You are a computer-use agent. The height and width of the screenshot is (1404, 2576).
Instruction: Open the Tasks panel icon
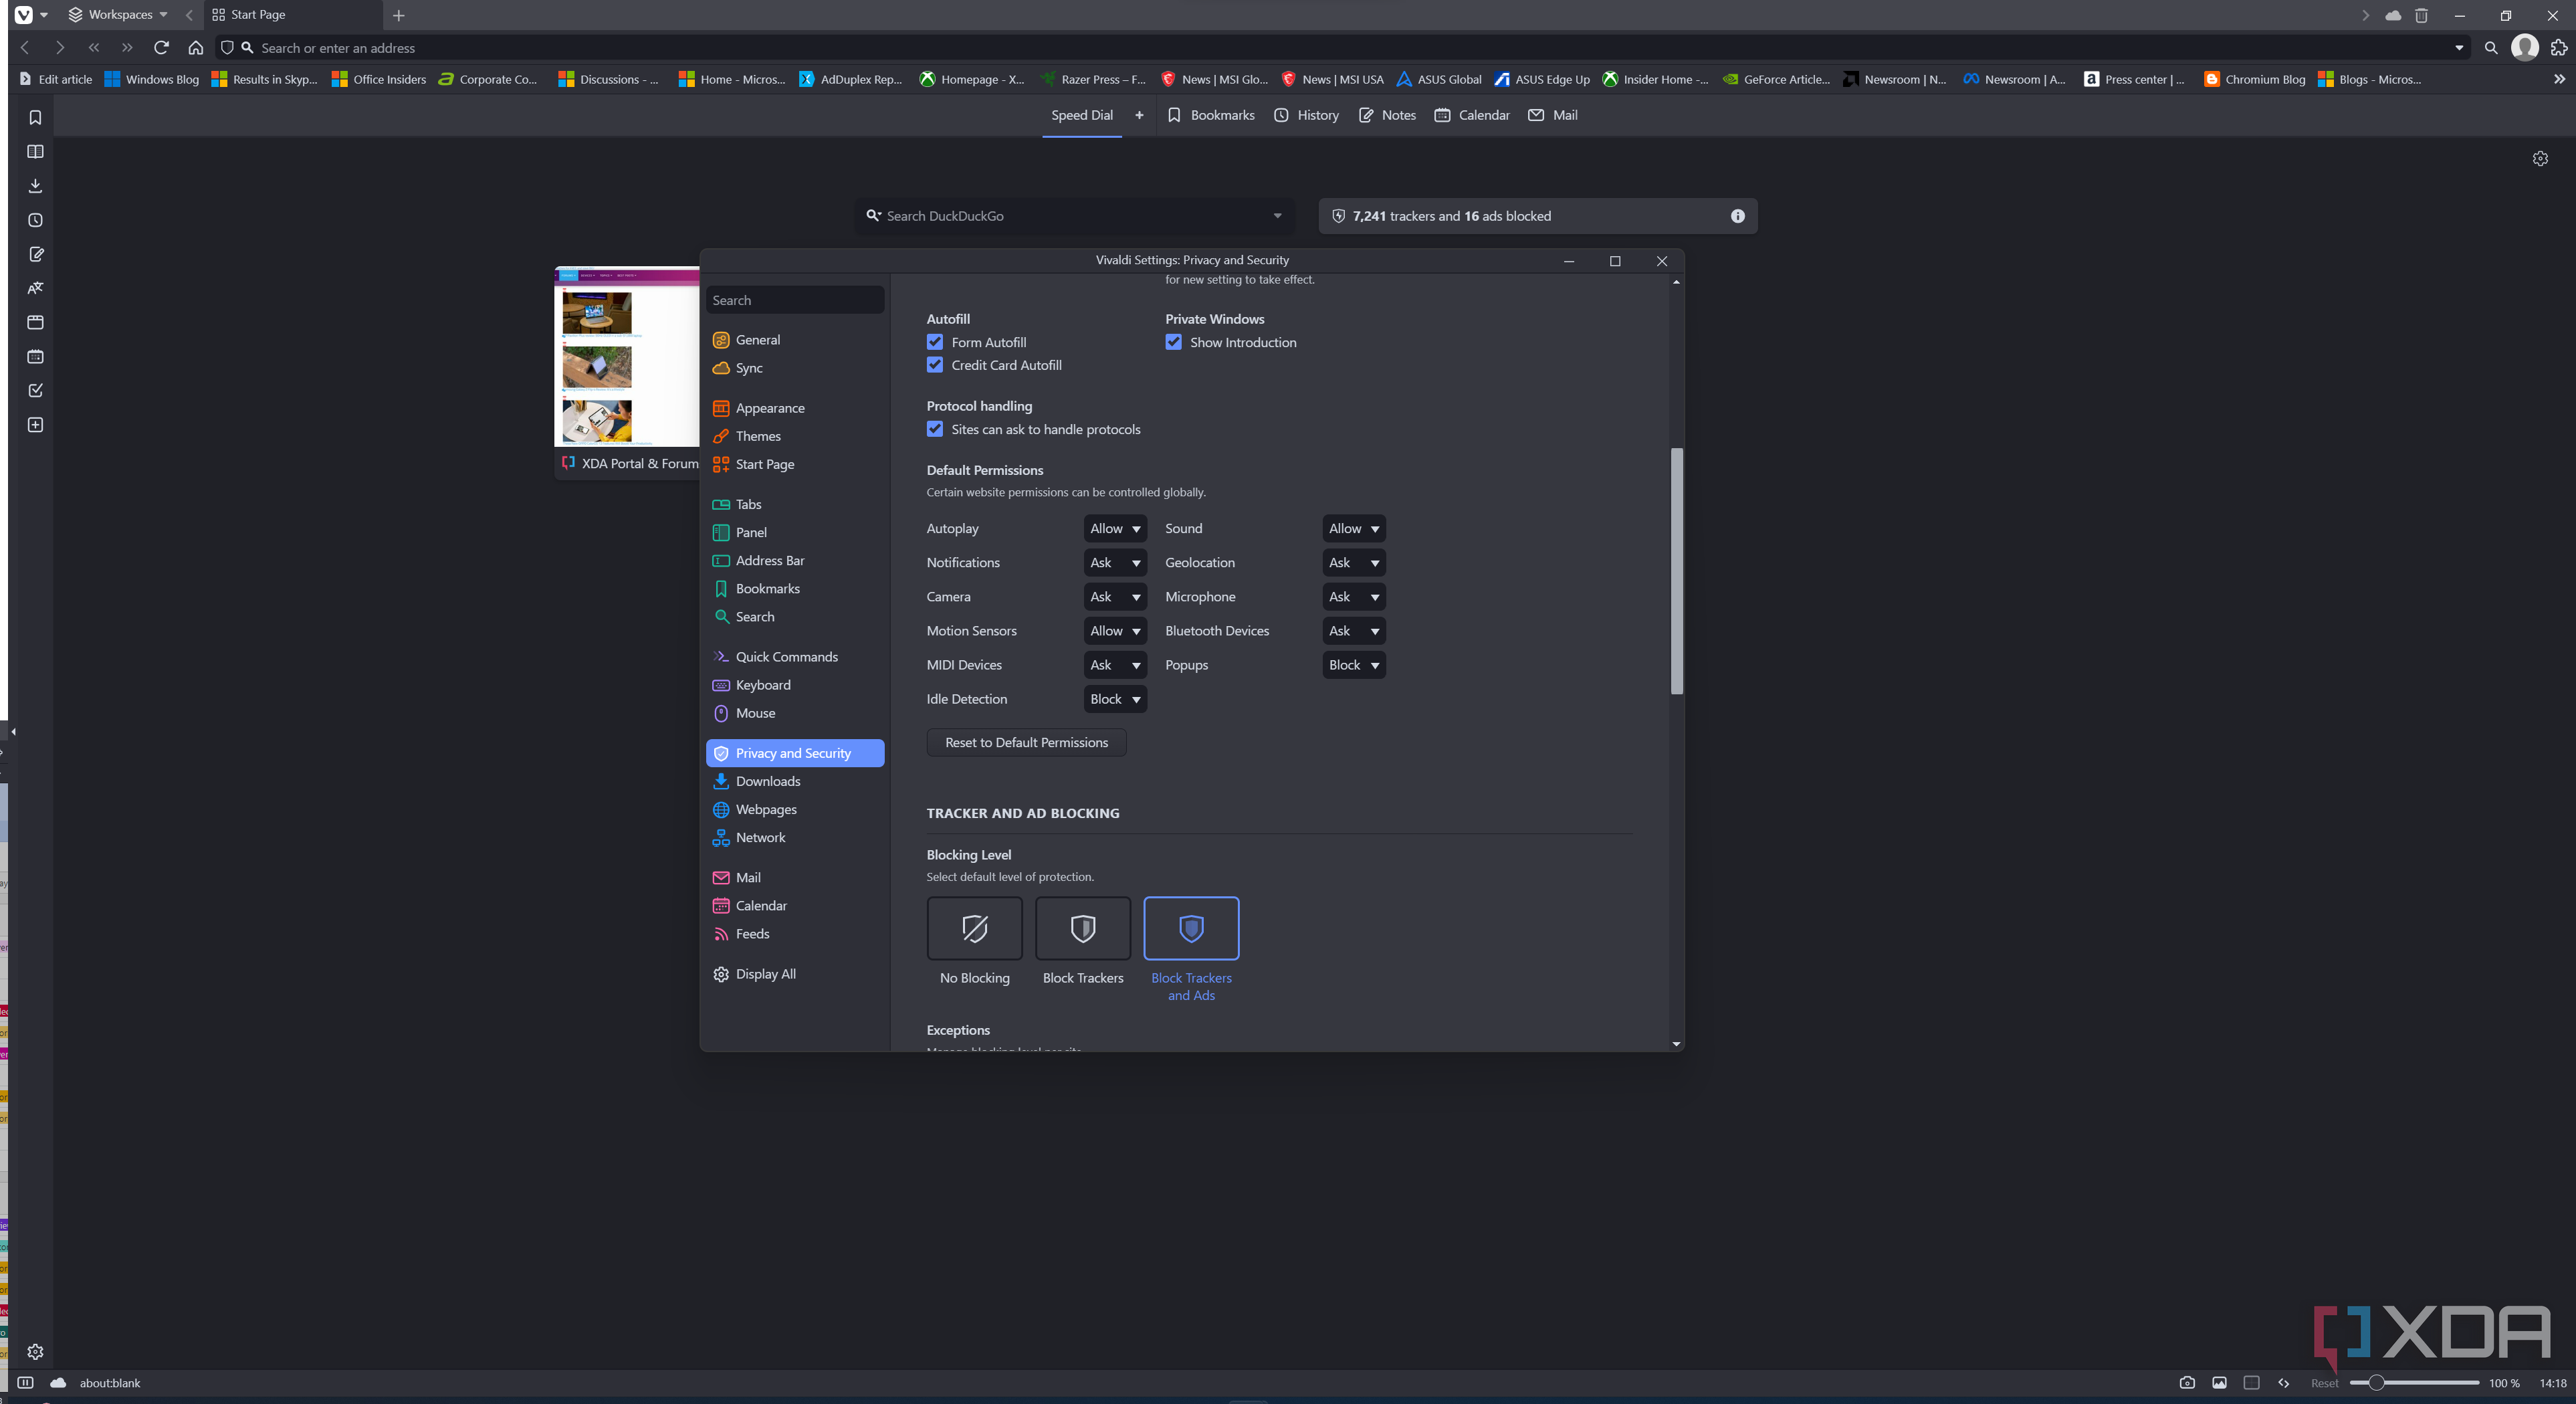pos(35,390)
